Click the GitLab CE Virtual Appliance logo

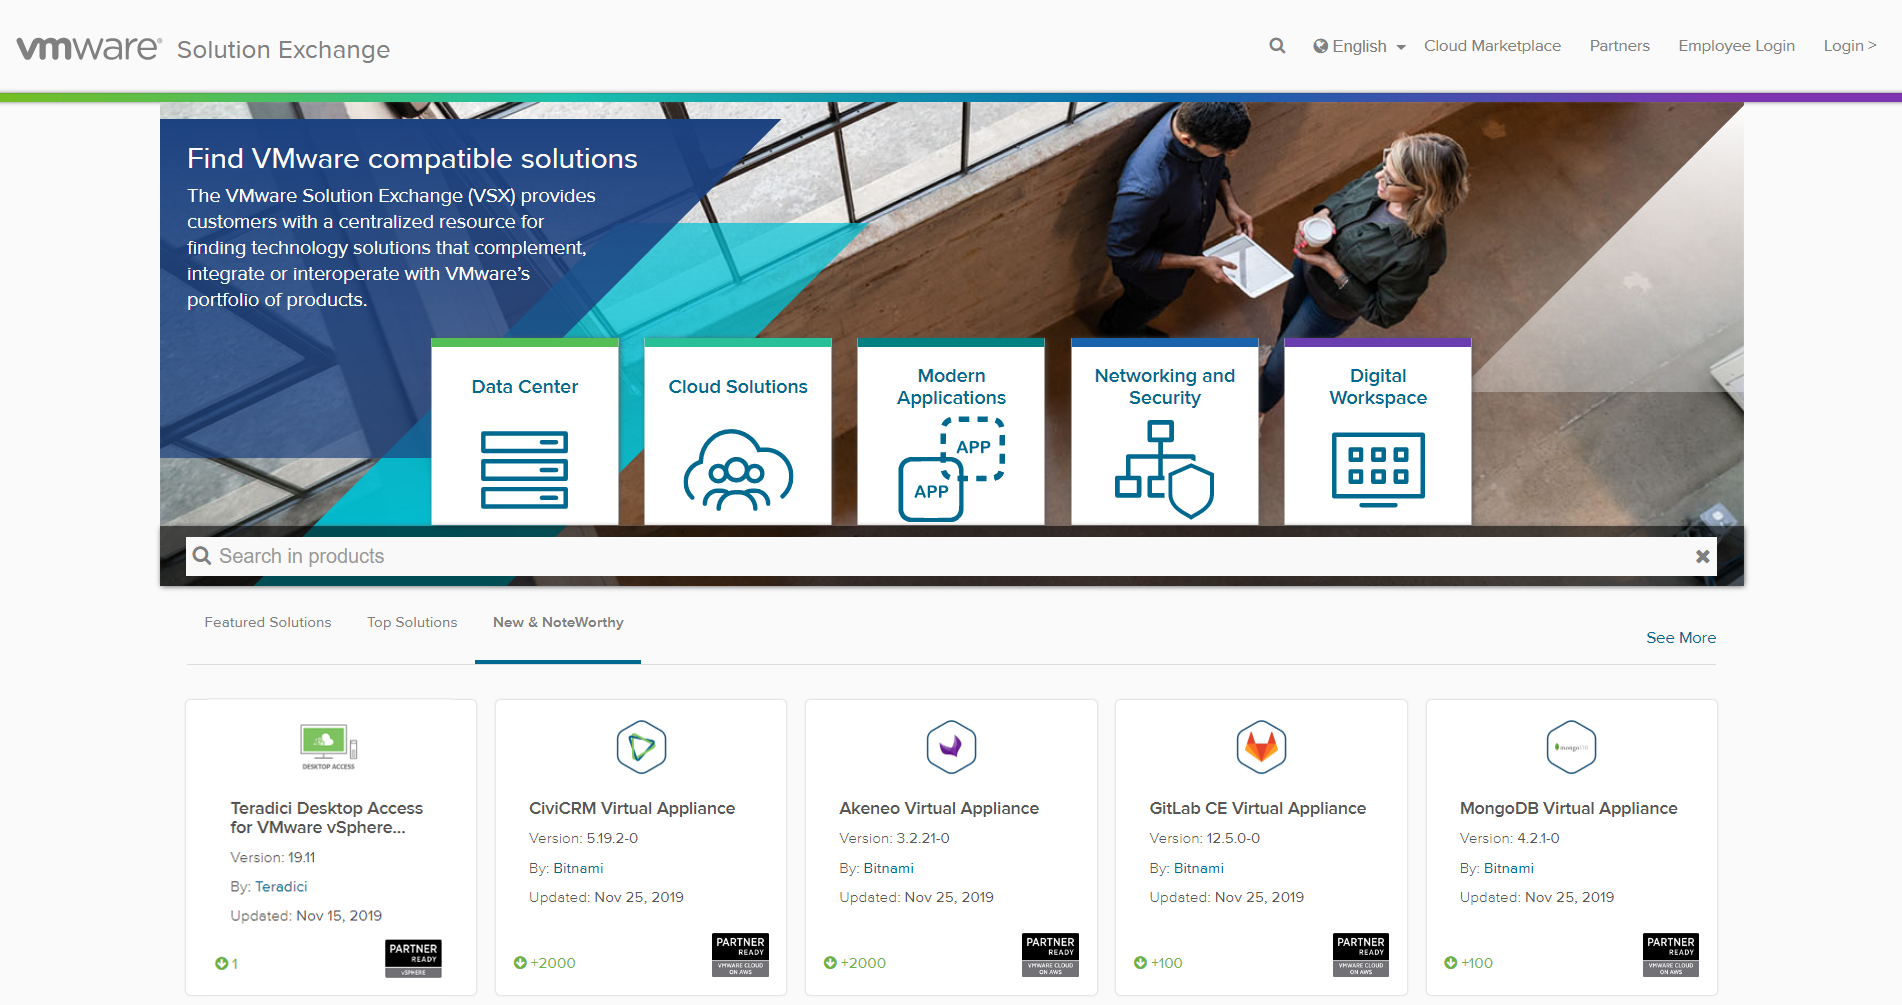[1260, 746]
